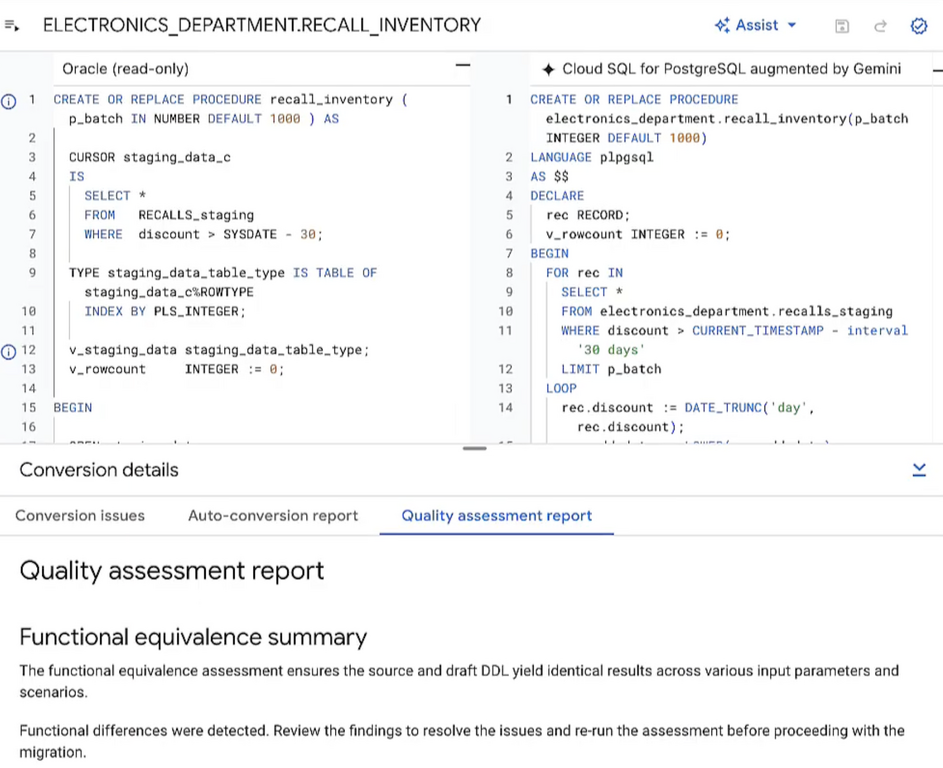
Task: Click the Oracle (read-only) pane header
Action: [x=125, y=69]
